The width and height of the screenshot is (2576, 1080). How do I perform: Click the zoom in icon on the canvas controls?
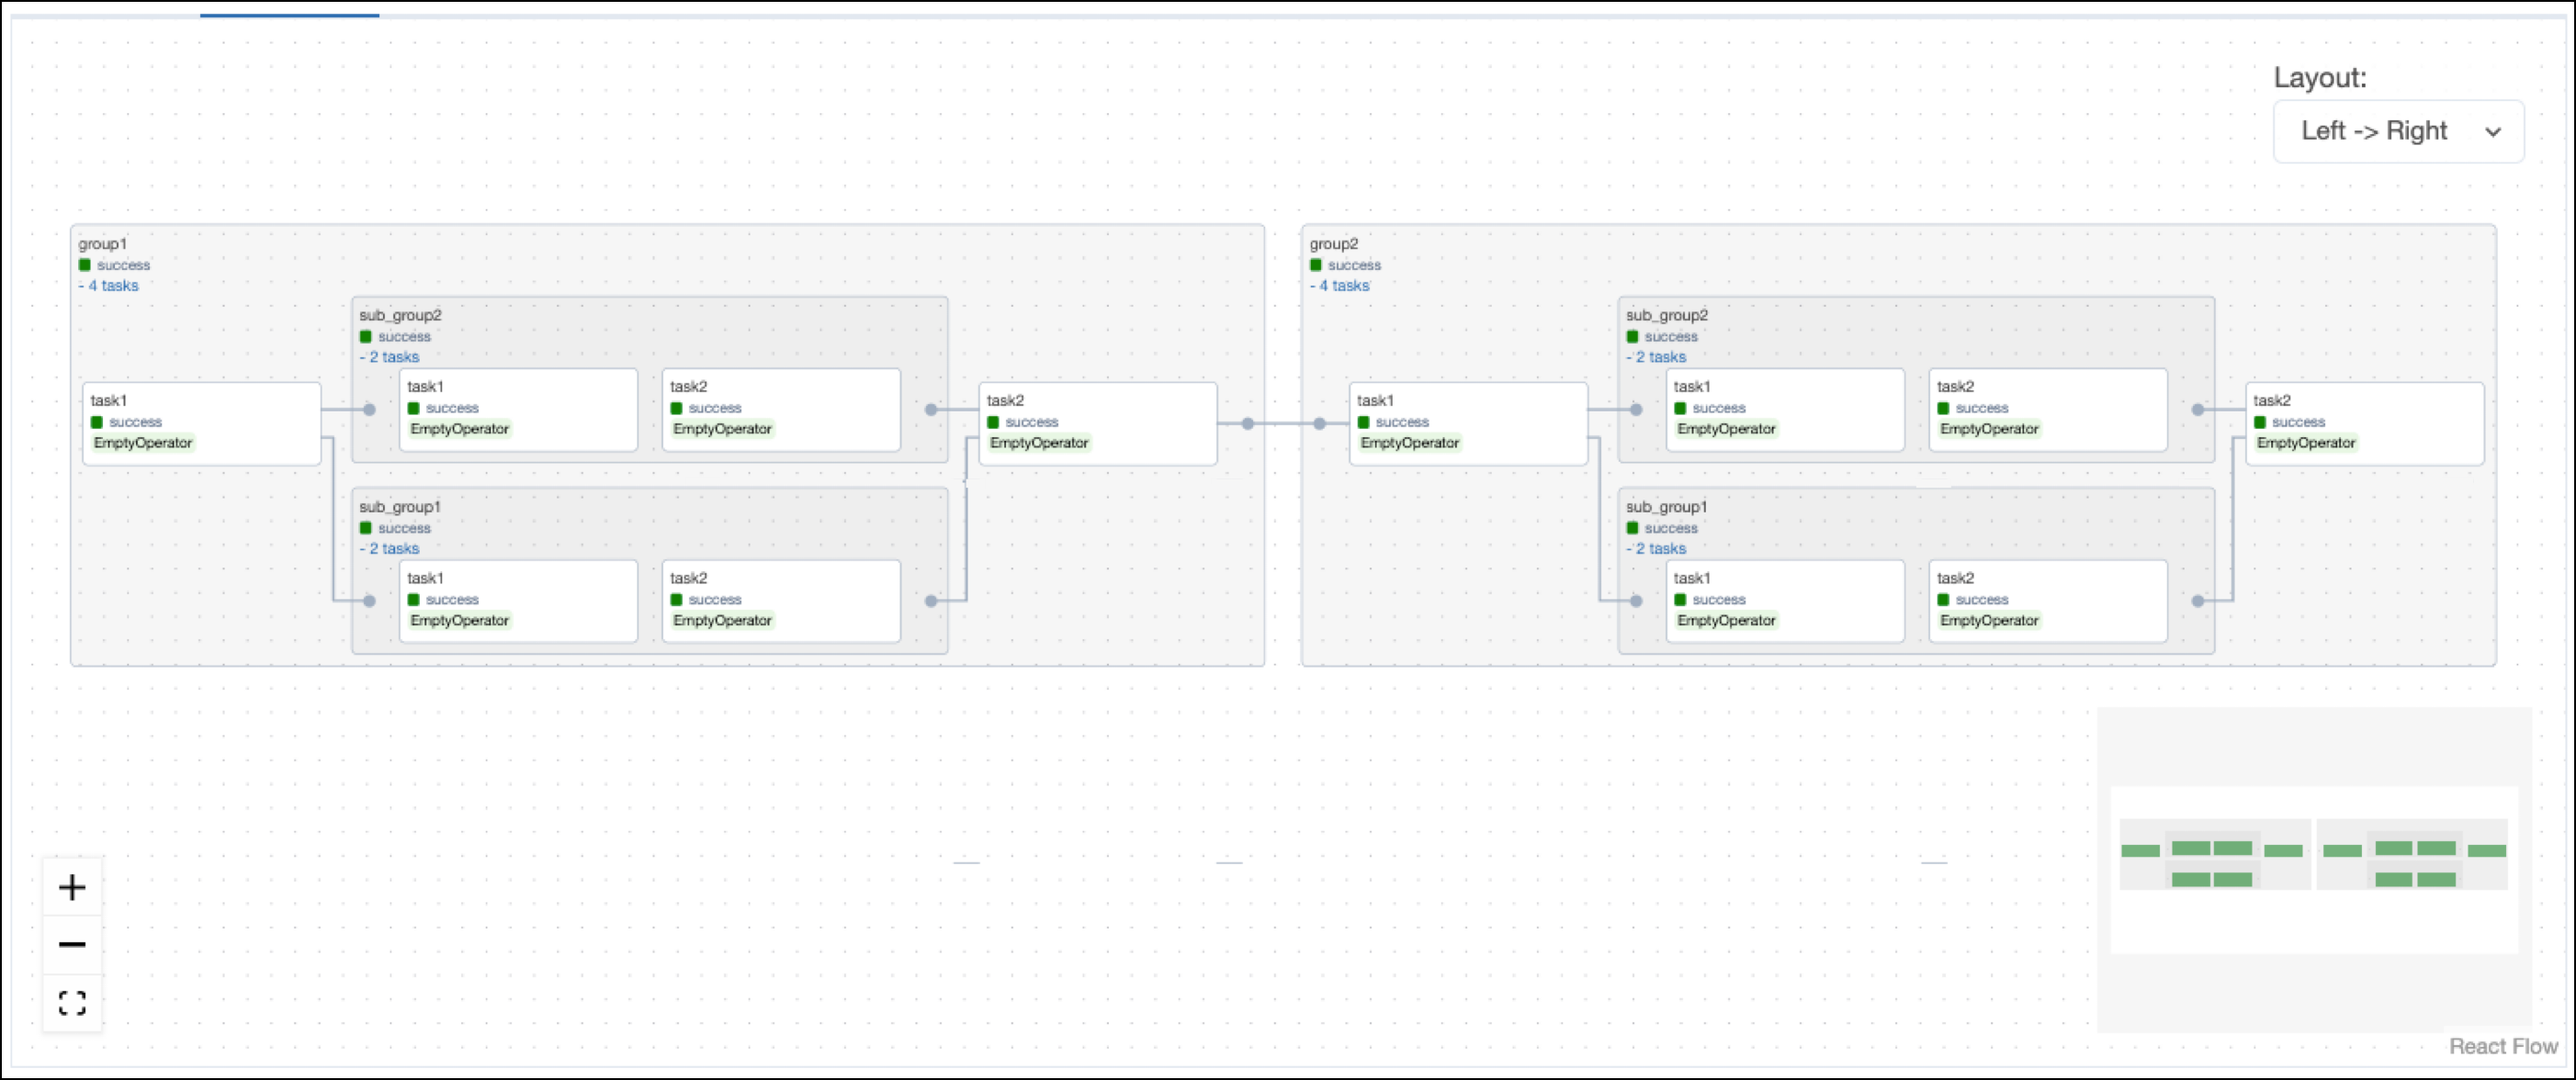(71, 886)
